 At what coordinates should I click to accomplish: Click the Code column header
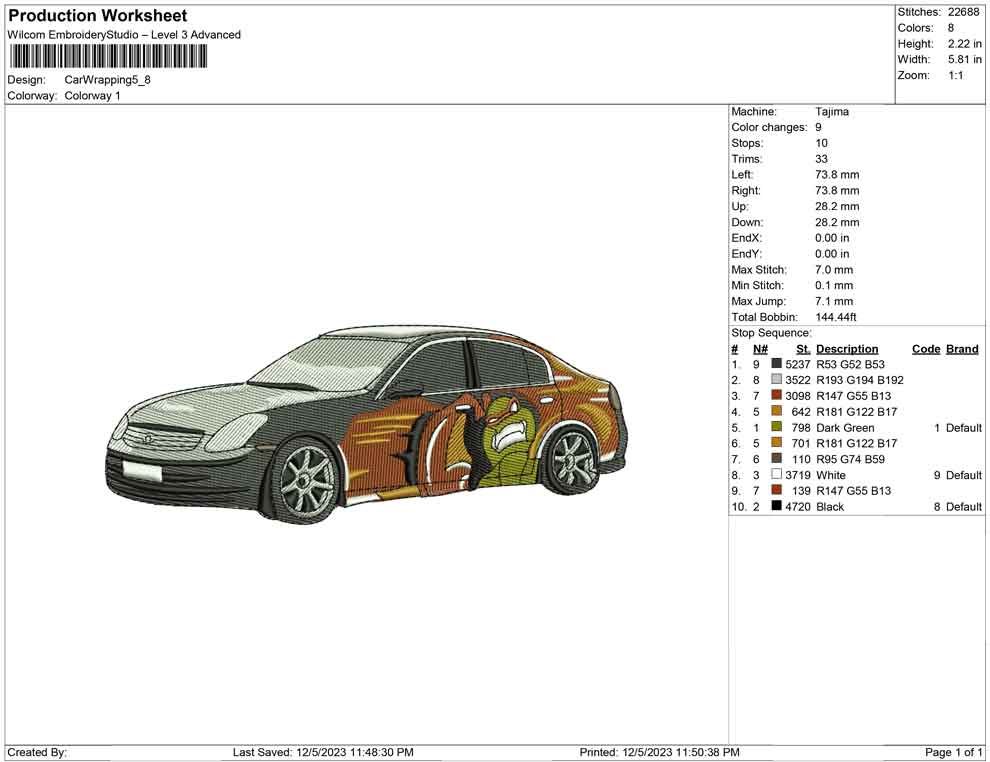(x=926, y=349)
